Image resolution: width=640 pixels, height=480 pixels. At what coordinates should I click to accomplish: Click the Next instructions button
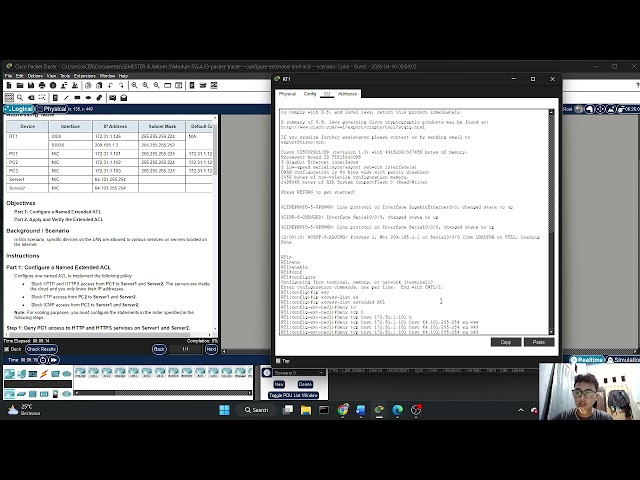[x=211, y=349]
